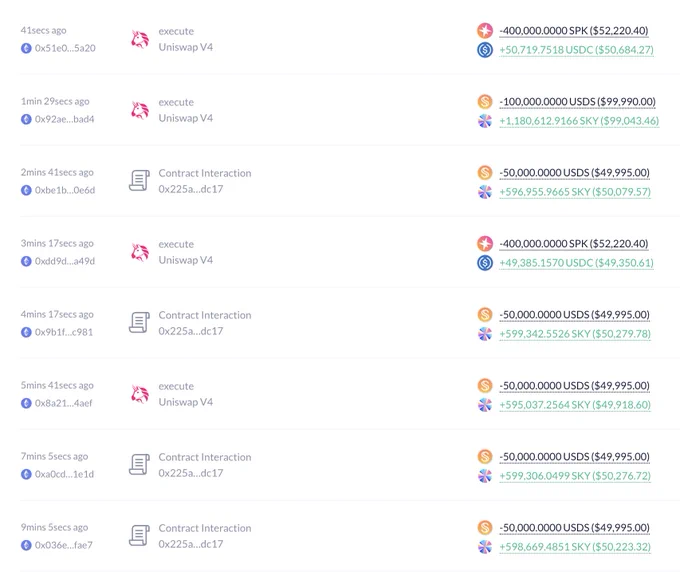Click Ethereum icon beside 0x8a21...4aef
Image resolution: width=680 pixels, height=572 pixels.
pos(26,403)
